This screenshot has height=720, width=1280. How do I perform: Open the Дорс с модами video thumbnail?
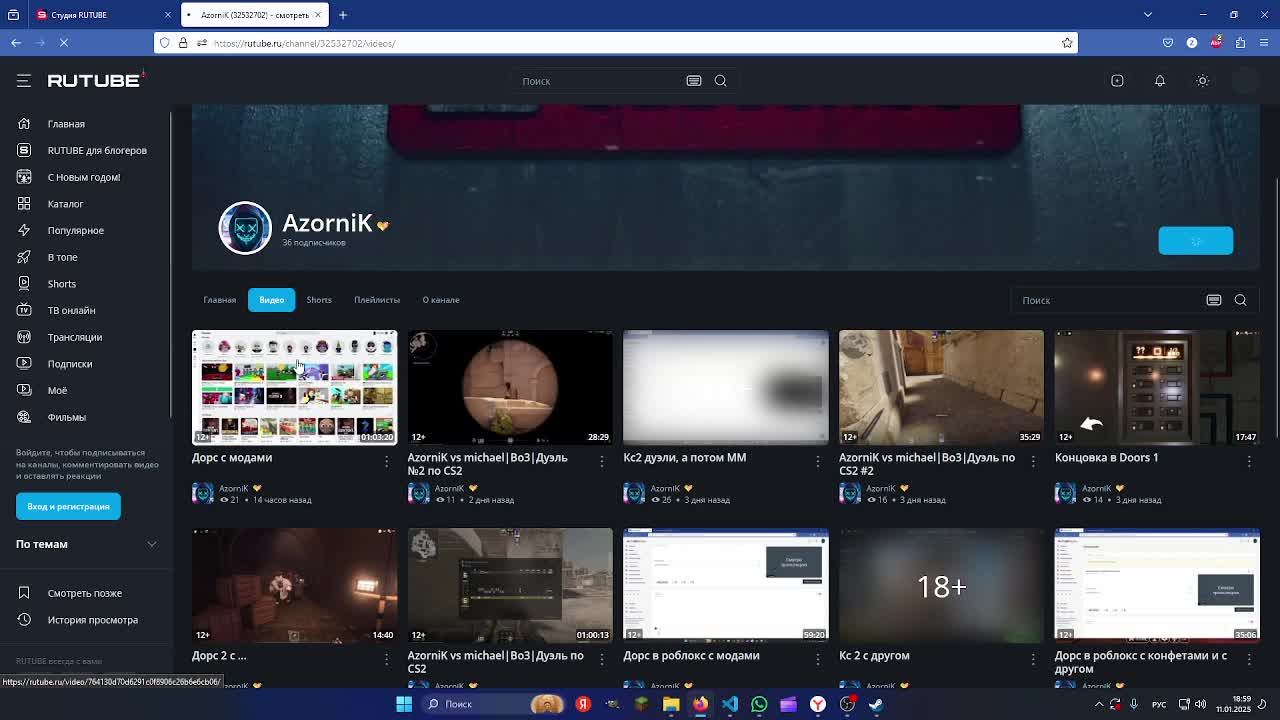coord(294,387)
